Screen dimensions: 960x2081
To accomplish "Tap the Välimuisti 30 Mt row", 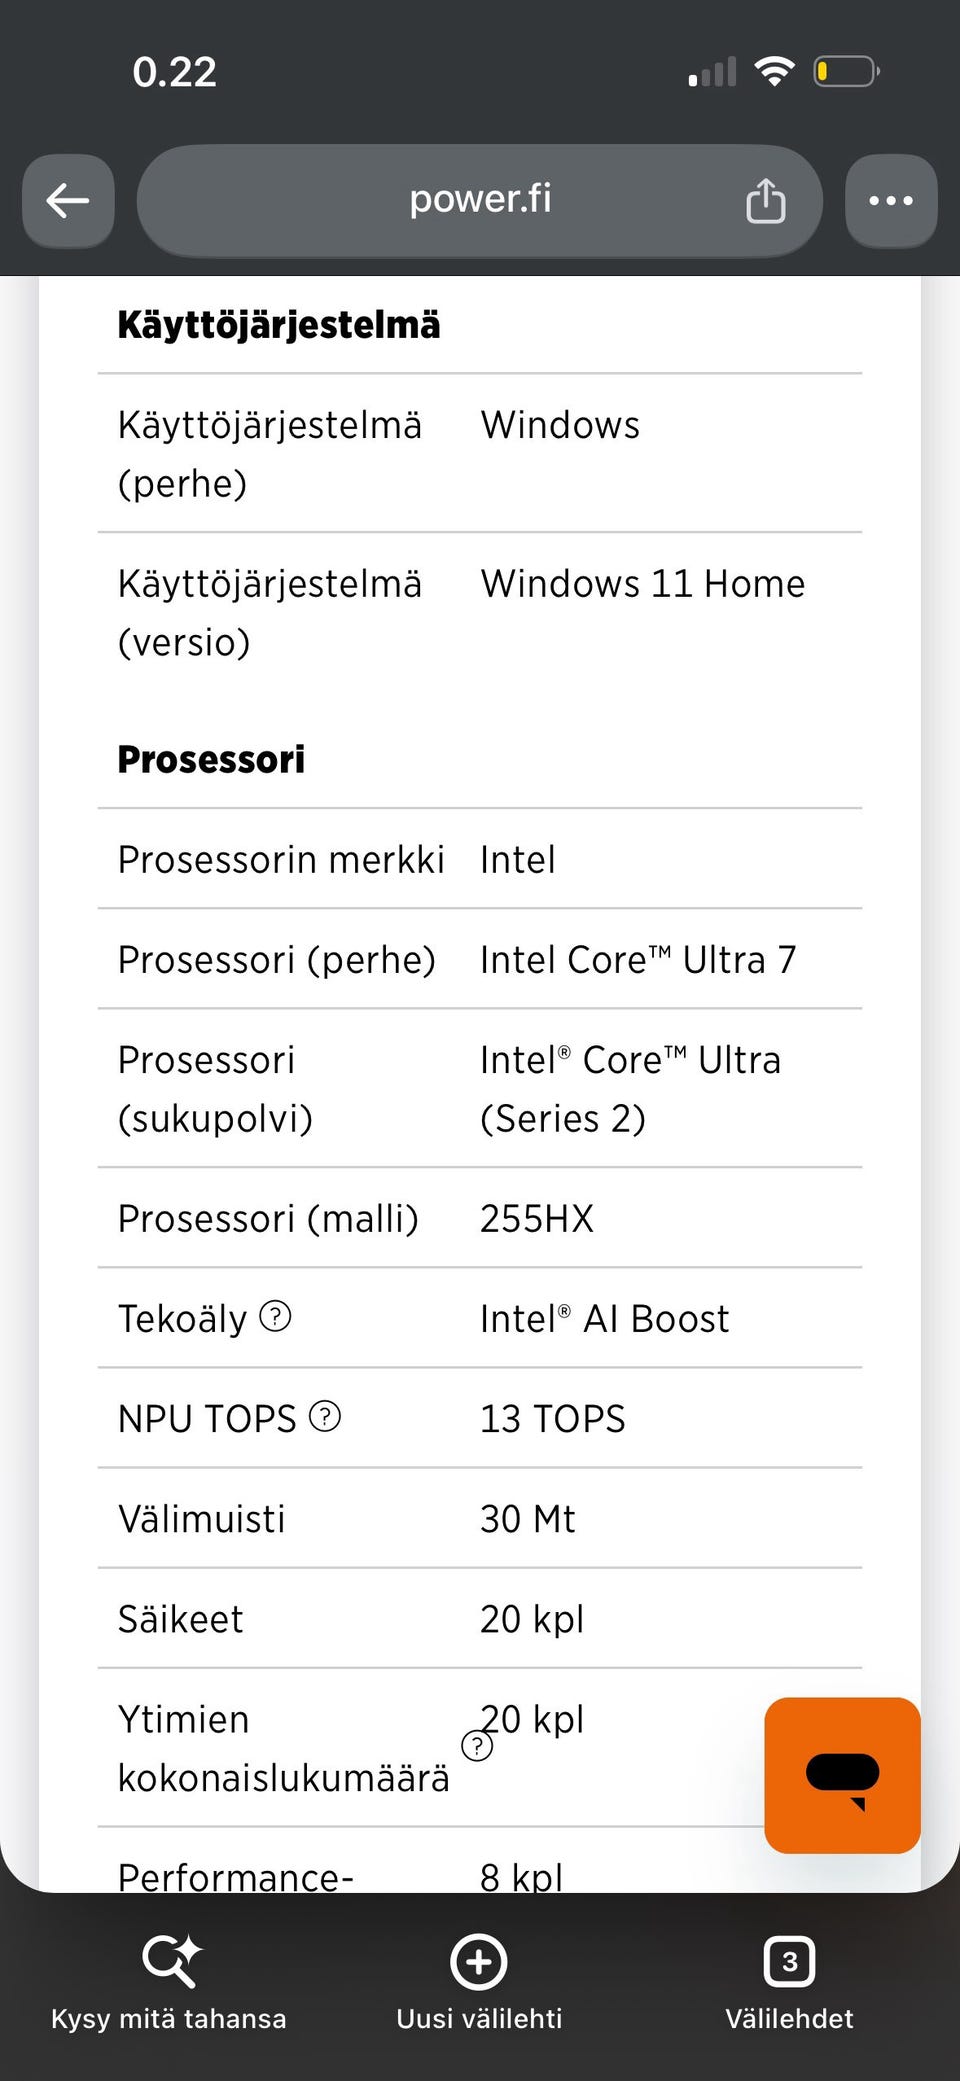I will click(x=480, y=1518).
